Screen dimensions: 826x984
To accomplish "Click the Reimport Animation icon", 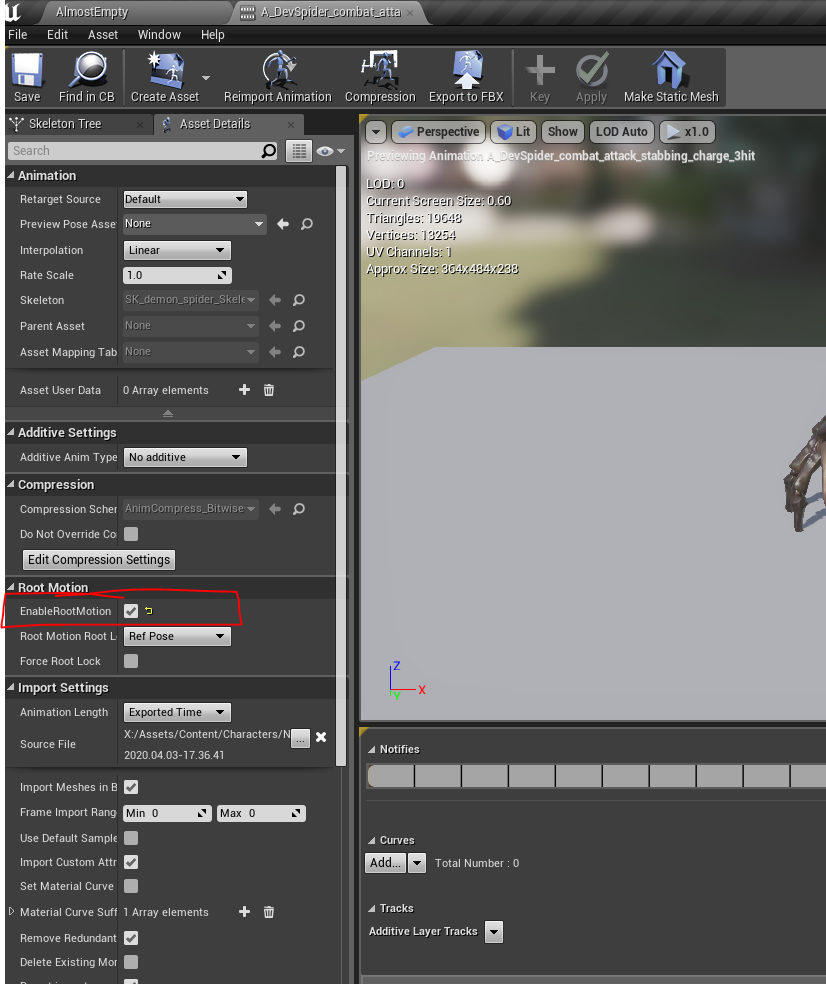I will point(277,72).
